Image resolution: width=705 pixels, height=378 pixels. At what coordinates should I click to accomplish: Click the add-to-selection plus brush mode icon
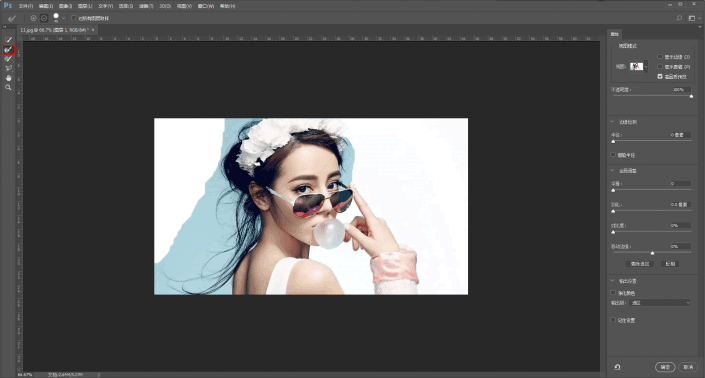(33, 18)
